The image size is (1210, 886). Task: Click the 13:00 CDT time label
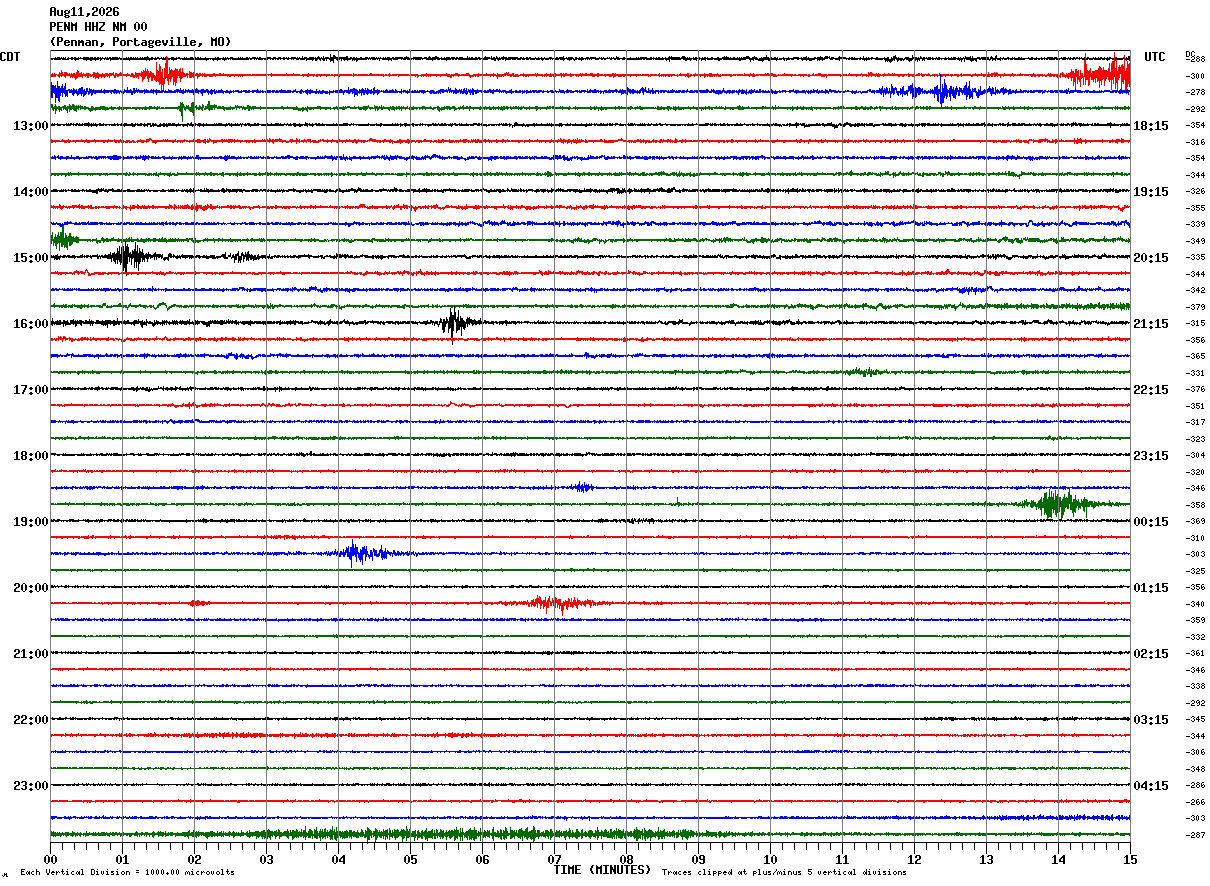click(x=30, y=126)
